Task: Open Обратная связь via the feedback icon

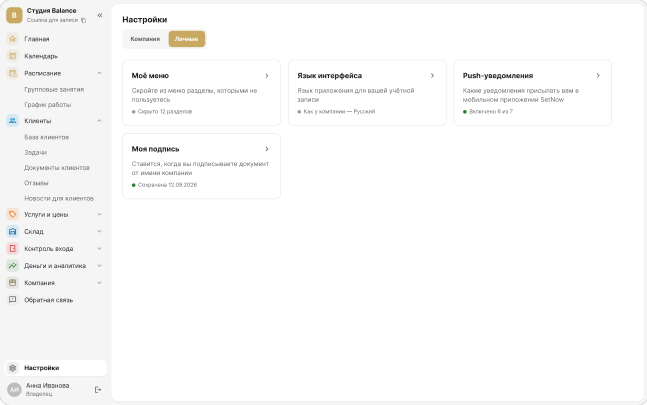Action: click(13, 300)
